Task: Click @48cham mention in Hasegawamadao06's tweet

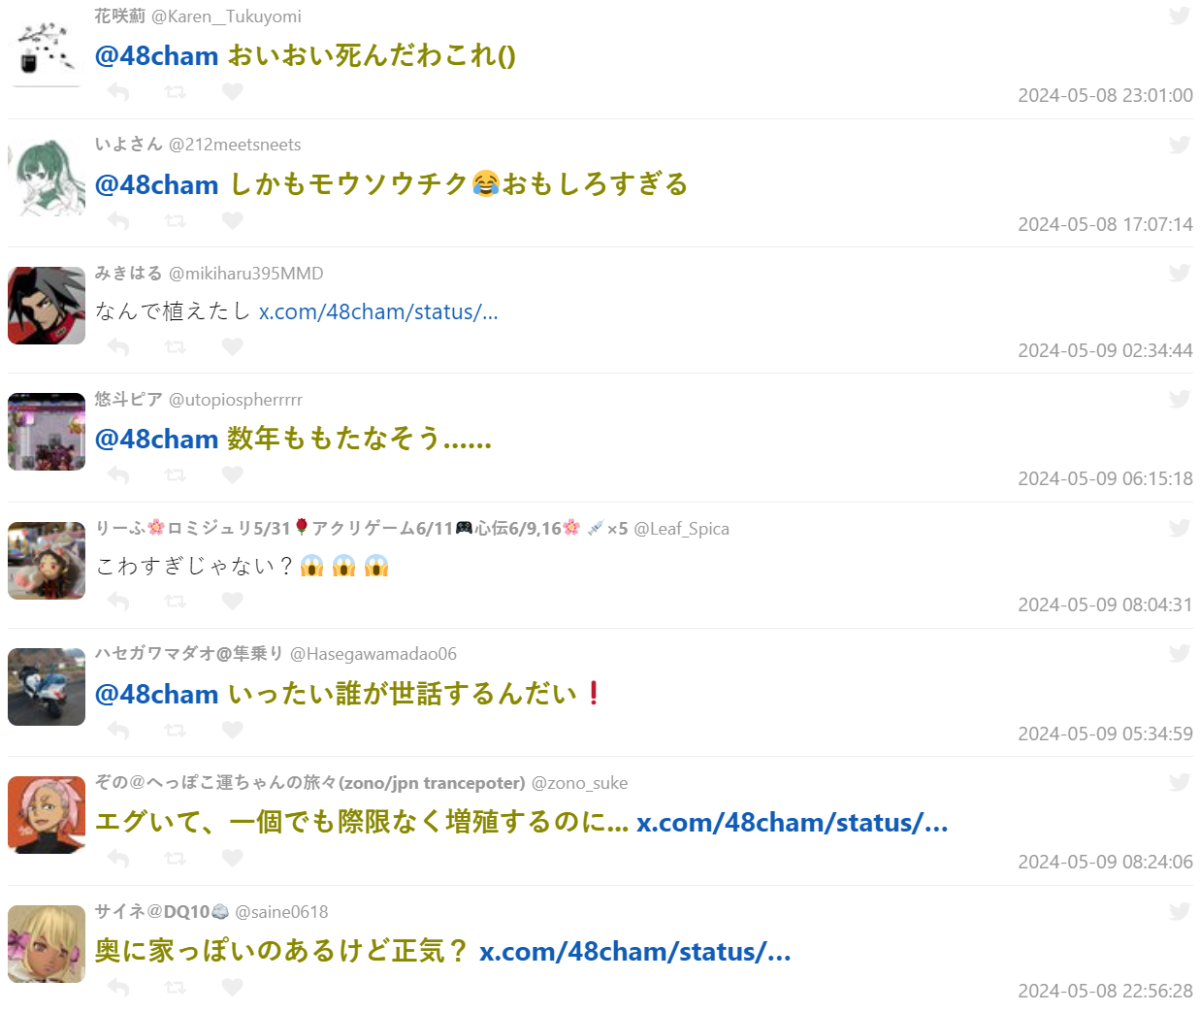Action: click(x=156, y=694)
